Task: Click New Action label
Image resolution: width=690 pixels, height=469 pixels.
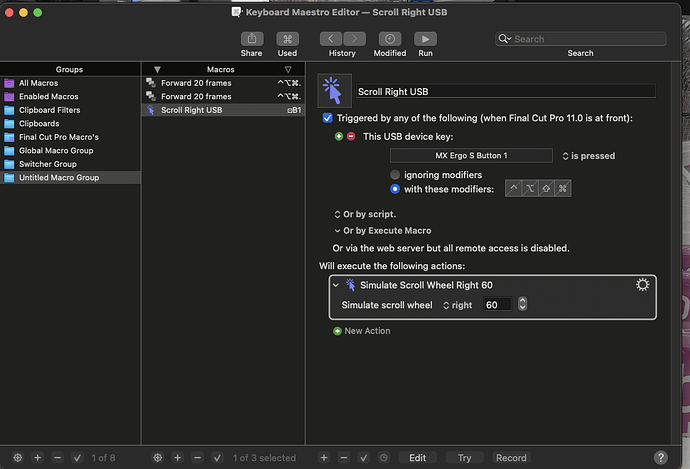Action: point(367,331)
